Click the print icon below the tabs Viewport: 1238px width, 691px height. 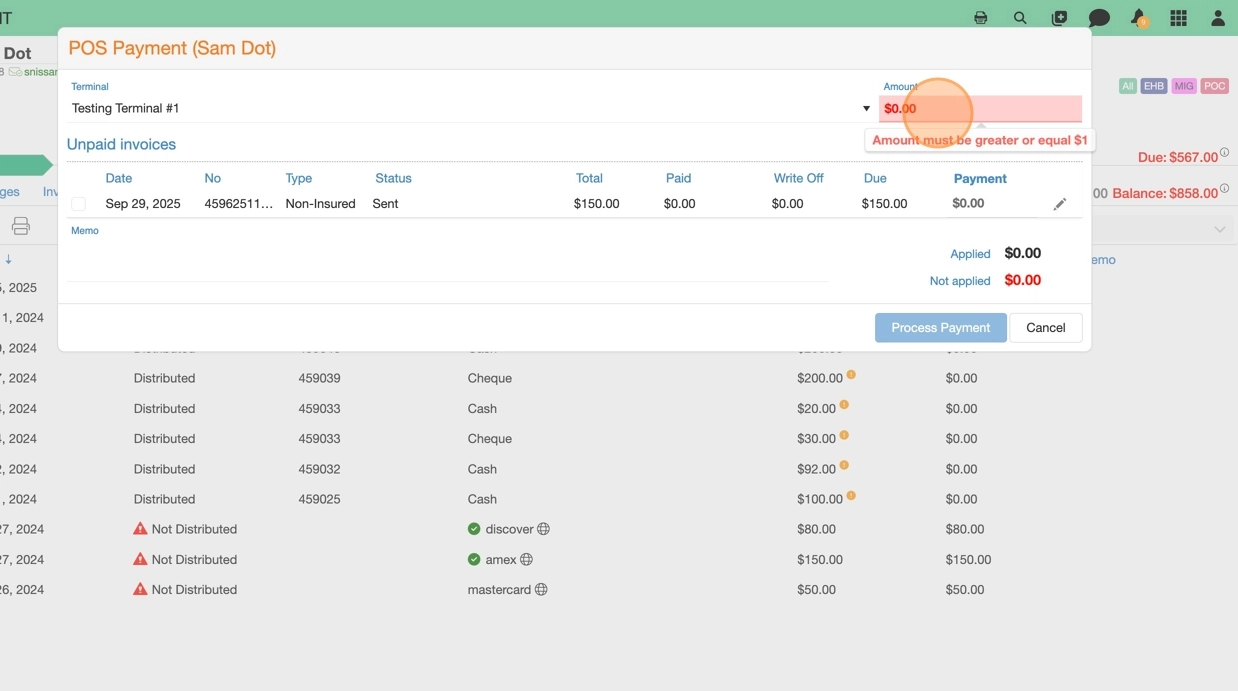[x=21, y=226]
